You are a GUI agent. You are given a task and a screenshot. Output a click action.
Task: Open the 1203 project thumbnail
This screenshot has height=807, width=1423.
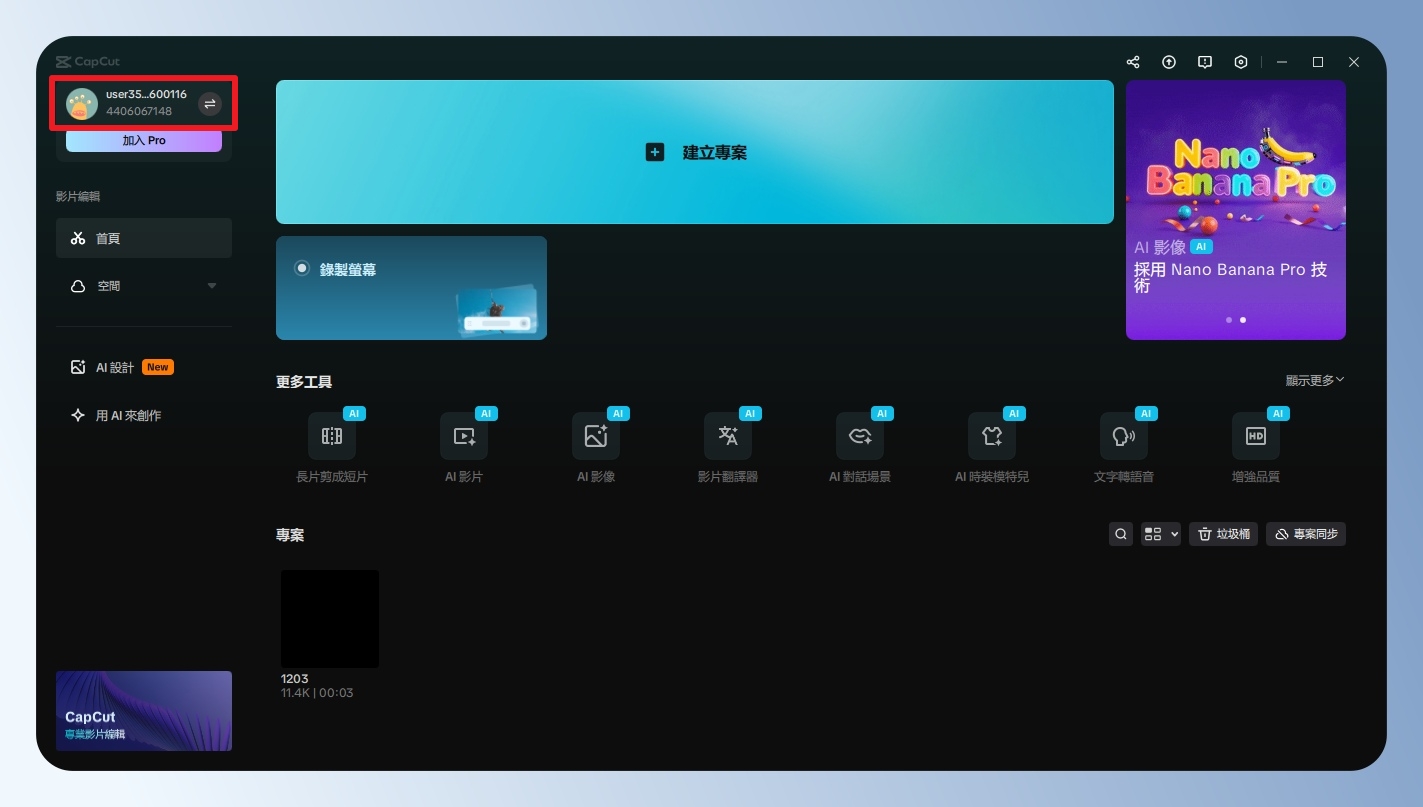coord(330,619)
